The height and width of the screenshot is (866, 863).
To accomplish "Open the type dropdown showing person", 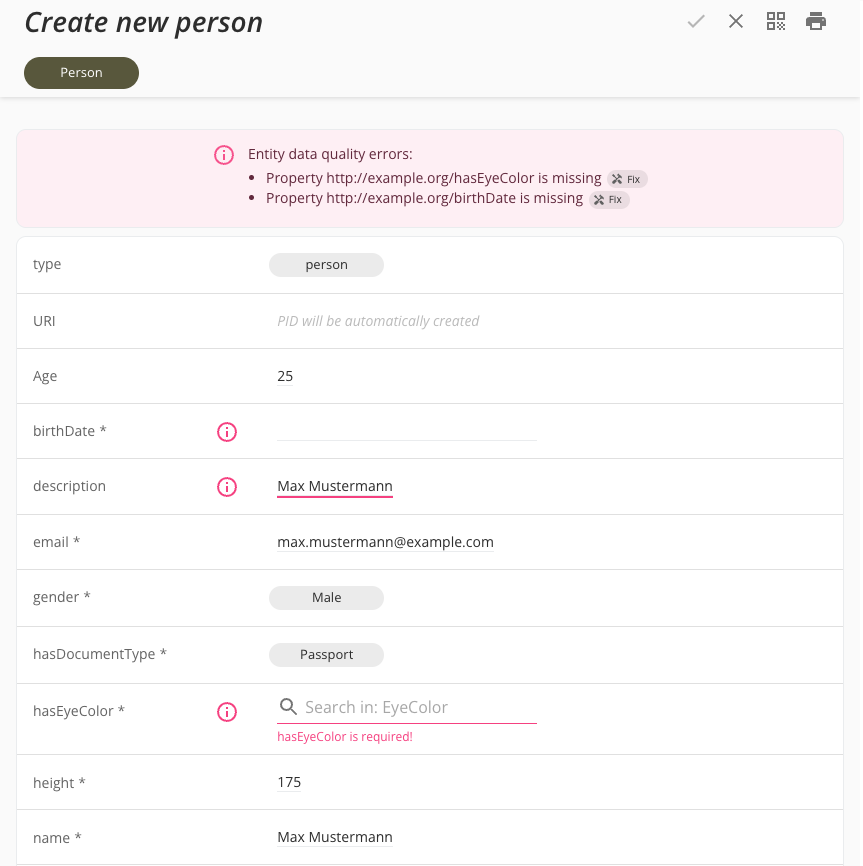I will click(326, 264).
